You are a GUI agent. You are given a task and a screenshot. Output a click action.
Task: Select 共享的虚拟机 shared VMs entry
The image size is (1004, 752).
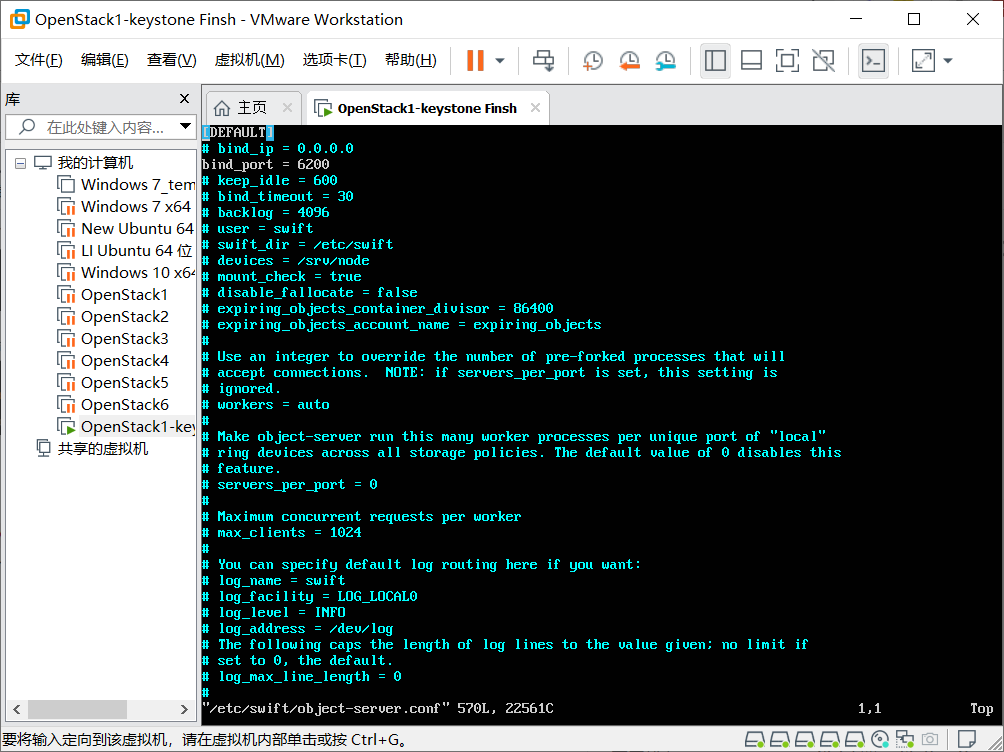tap(102, 448)
